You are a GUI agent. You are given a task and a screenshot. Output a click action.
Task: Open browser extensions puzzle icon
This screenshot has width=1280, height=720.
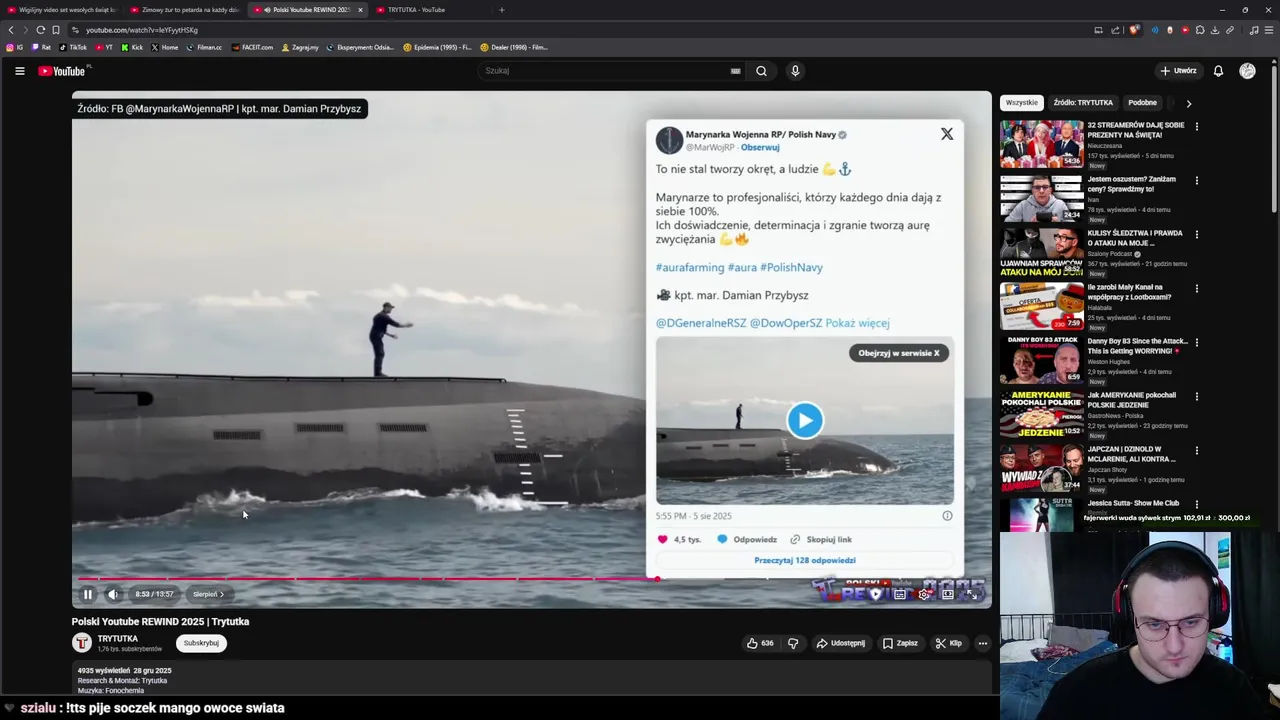(1200, 30)
